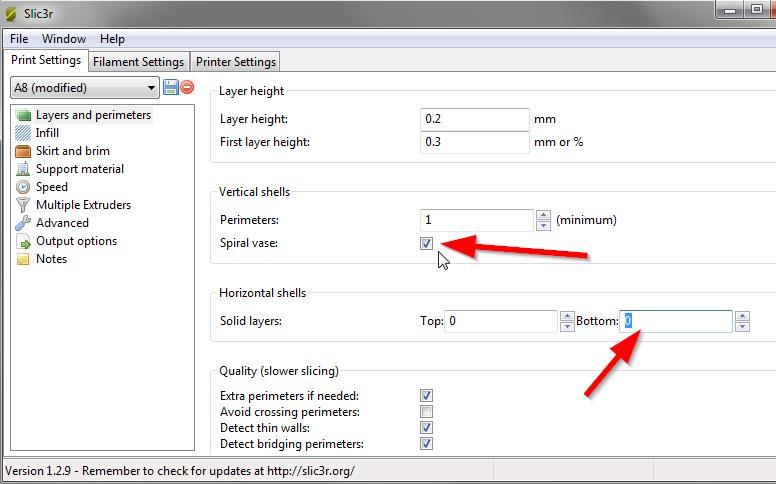Select Notes in the sidebar

51,259
